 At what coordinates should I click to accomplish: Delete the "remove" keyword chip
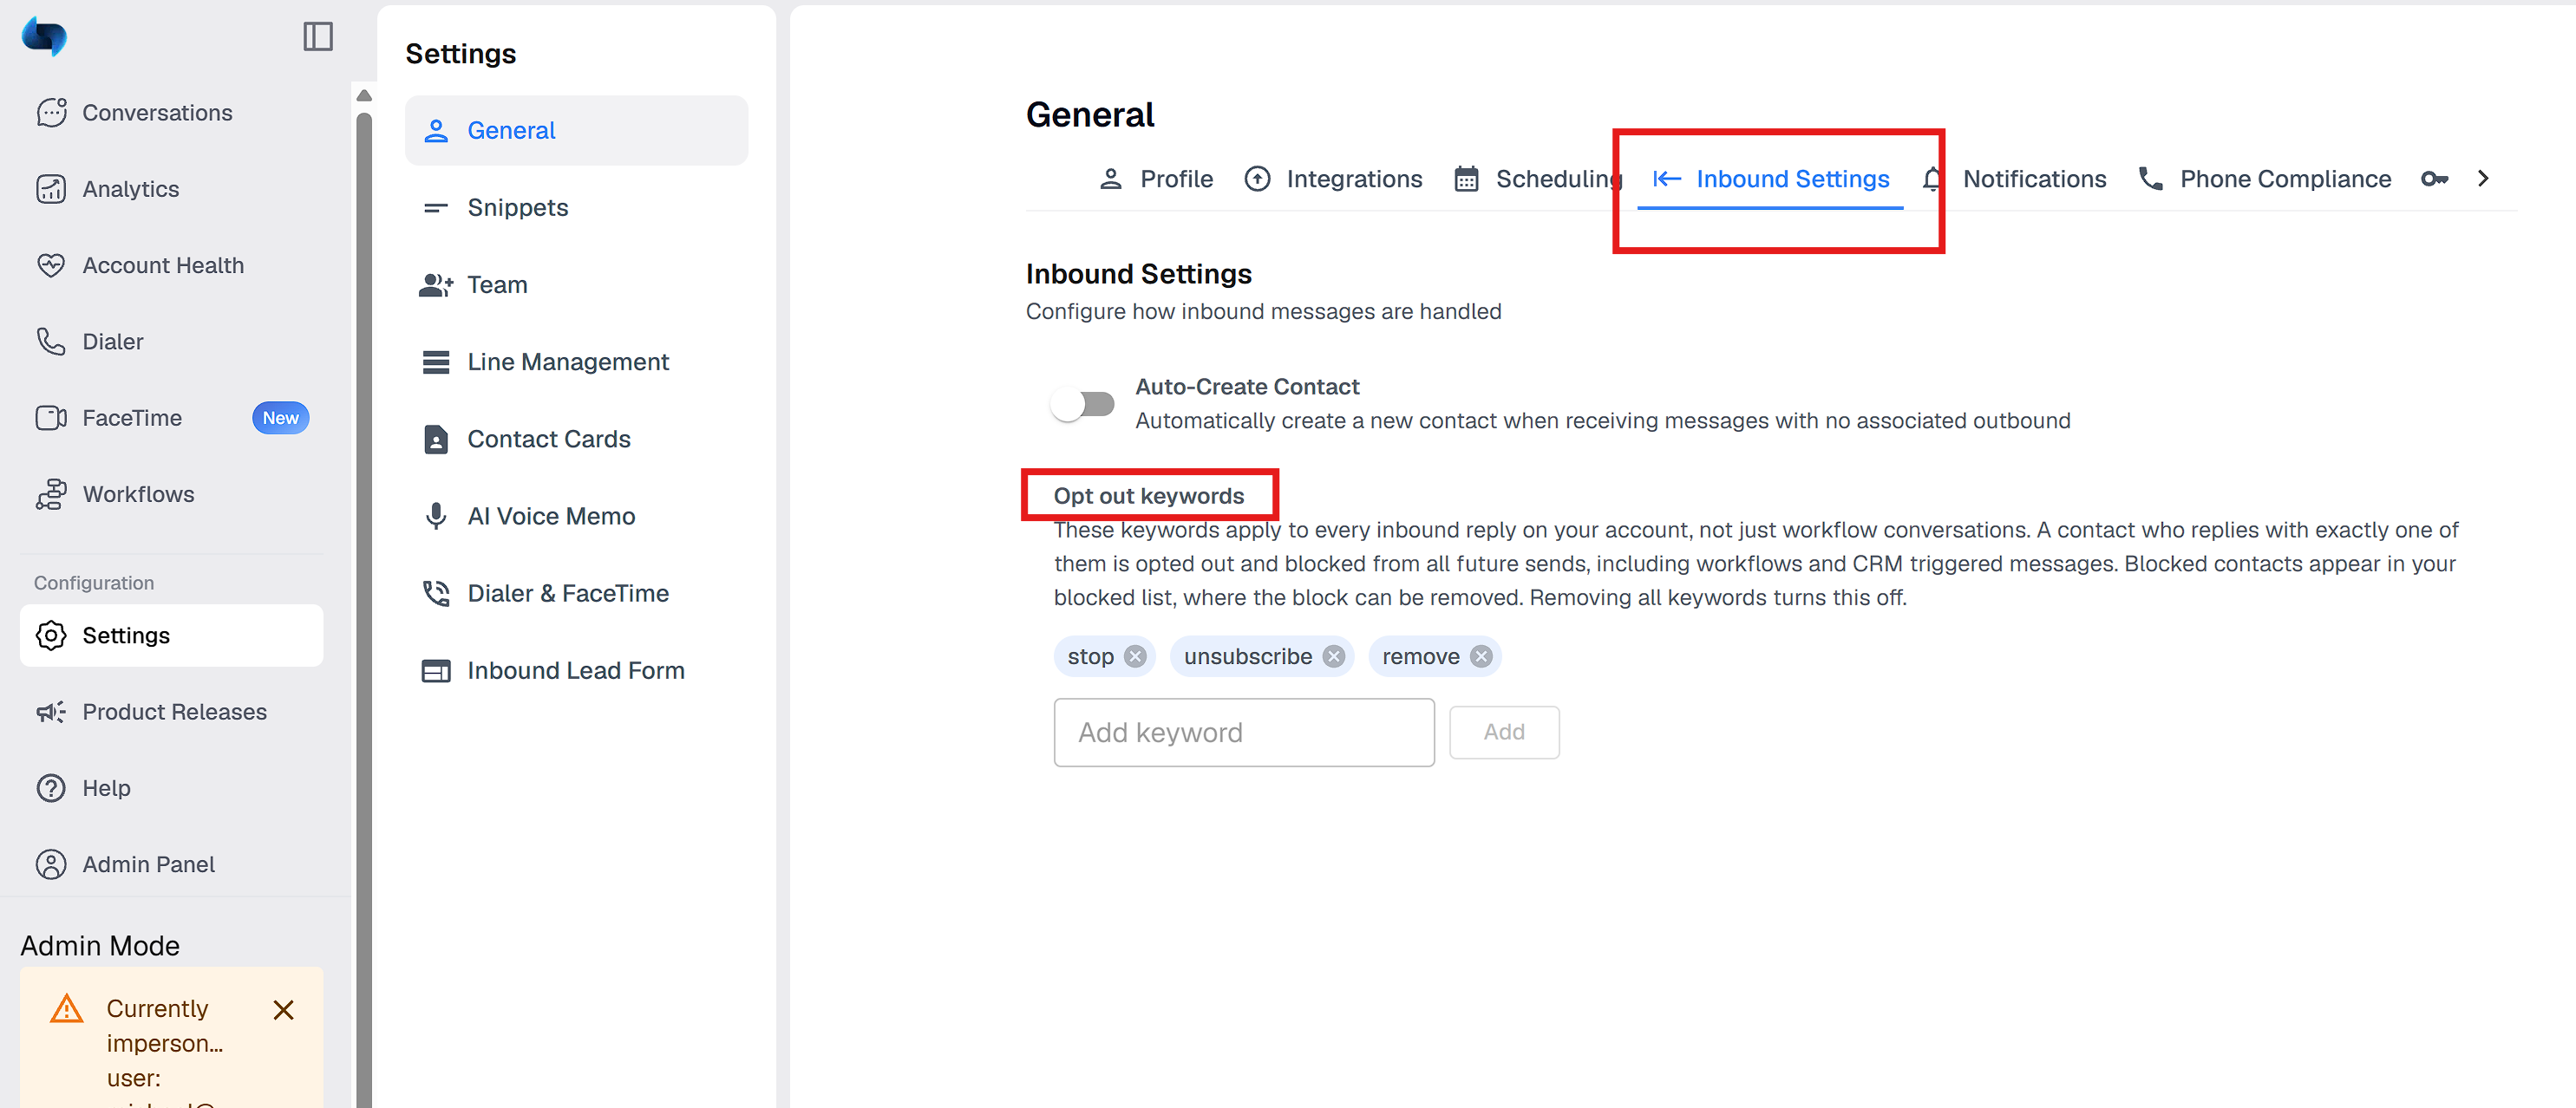pos(1481,657)
